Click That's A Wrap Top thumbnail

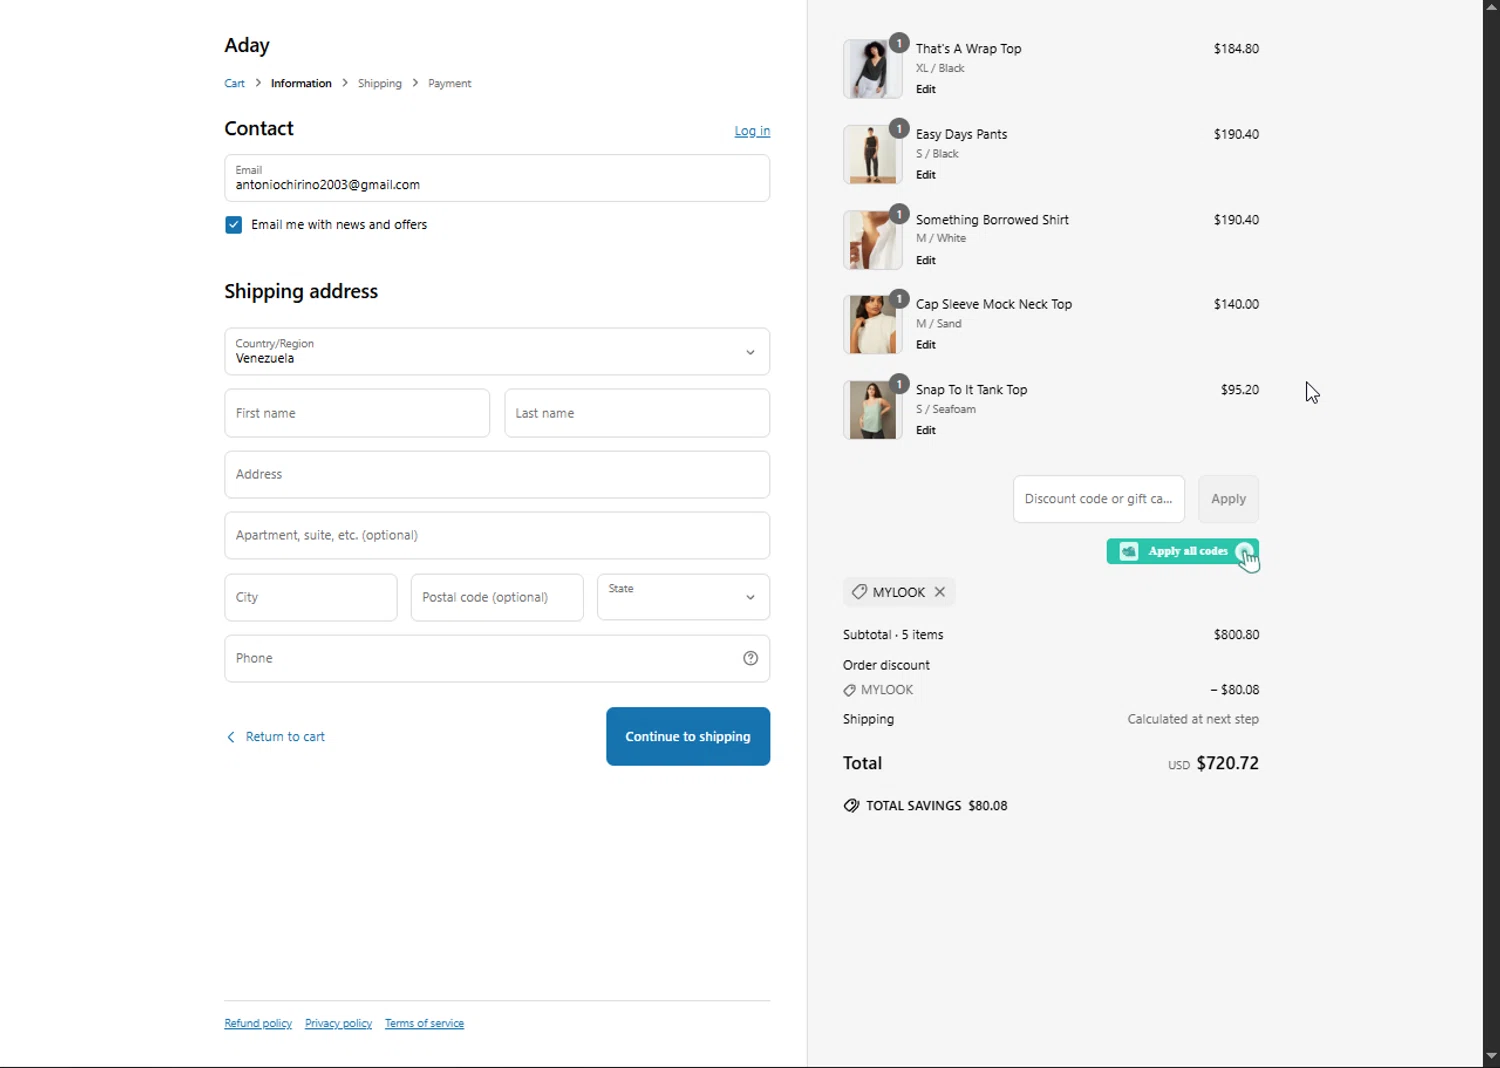tap(872, 69)
